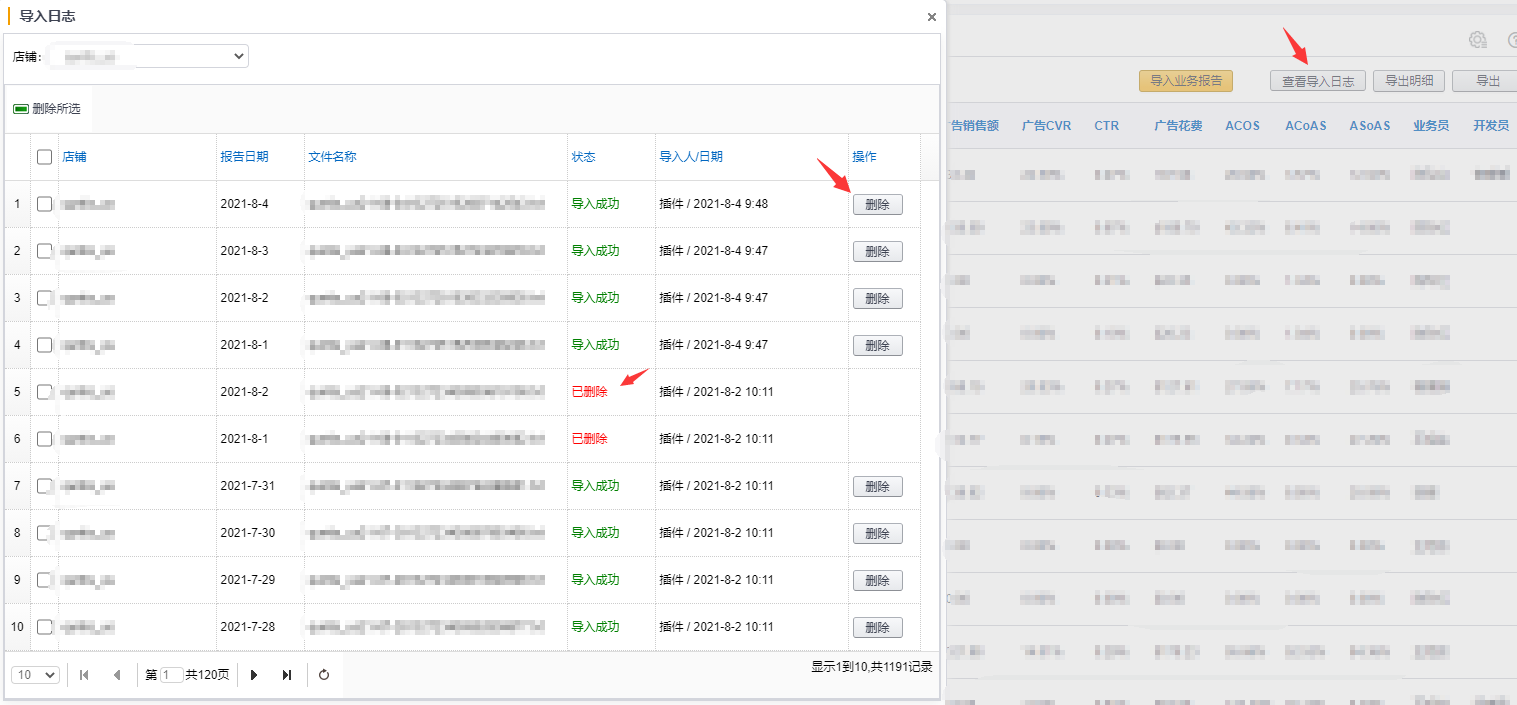Delete the 2021-8-4 import record

(x=877, y=205)
